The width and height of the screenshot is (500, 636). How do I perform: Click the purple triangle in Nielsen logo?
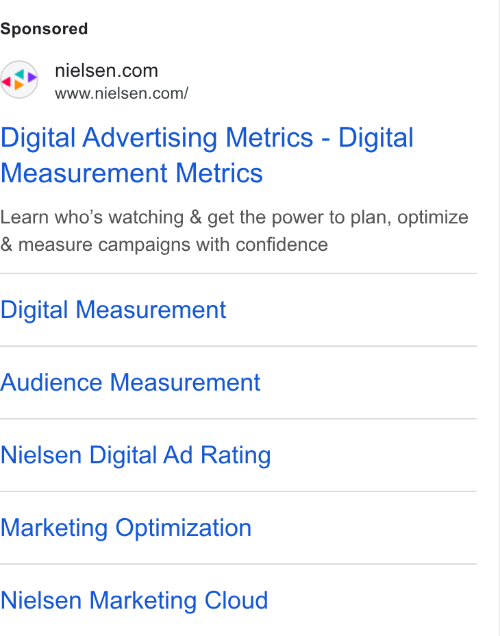click(32, 77)
